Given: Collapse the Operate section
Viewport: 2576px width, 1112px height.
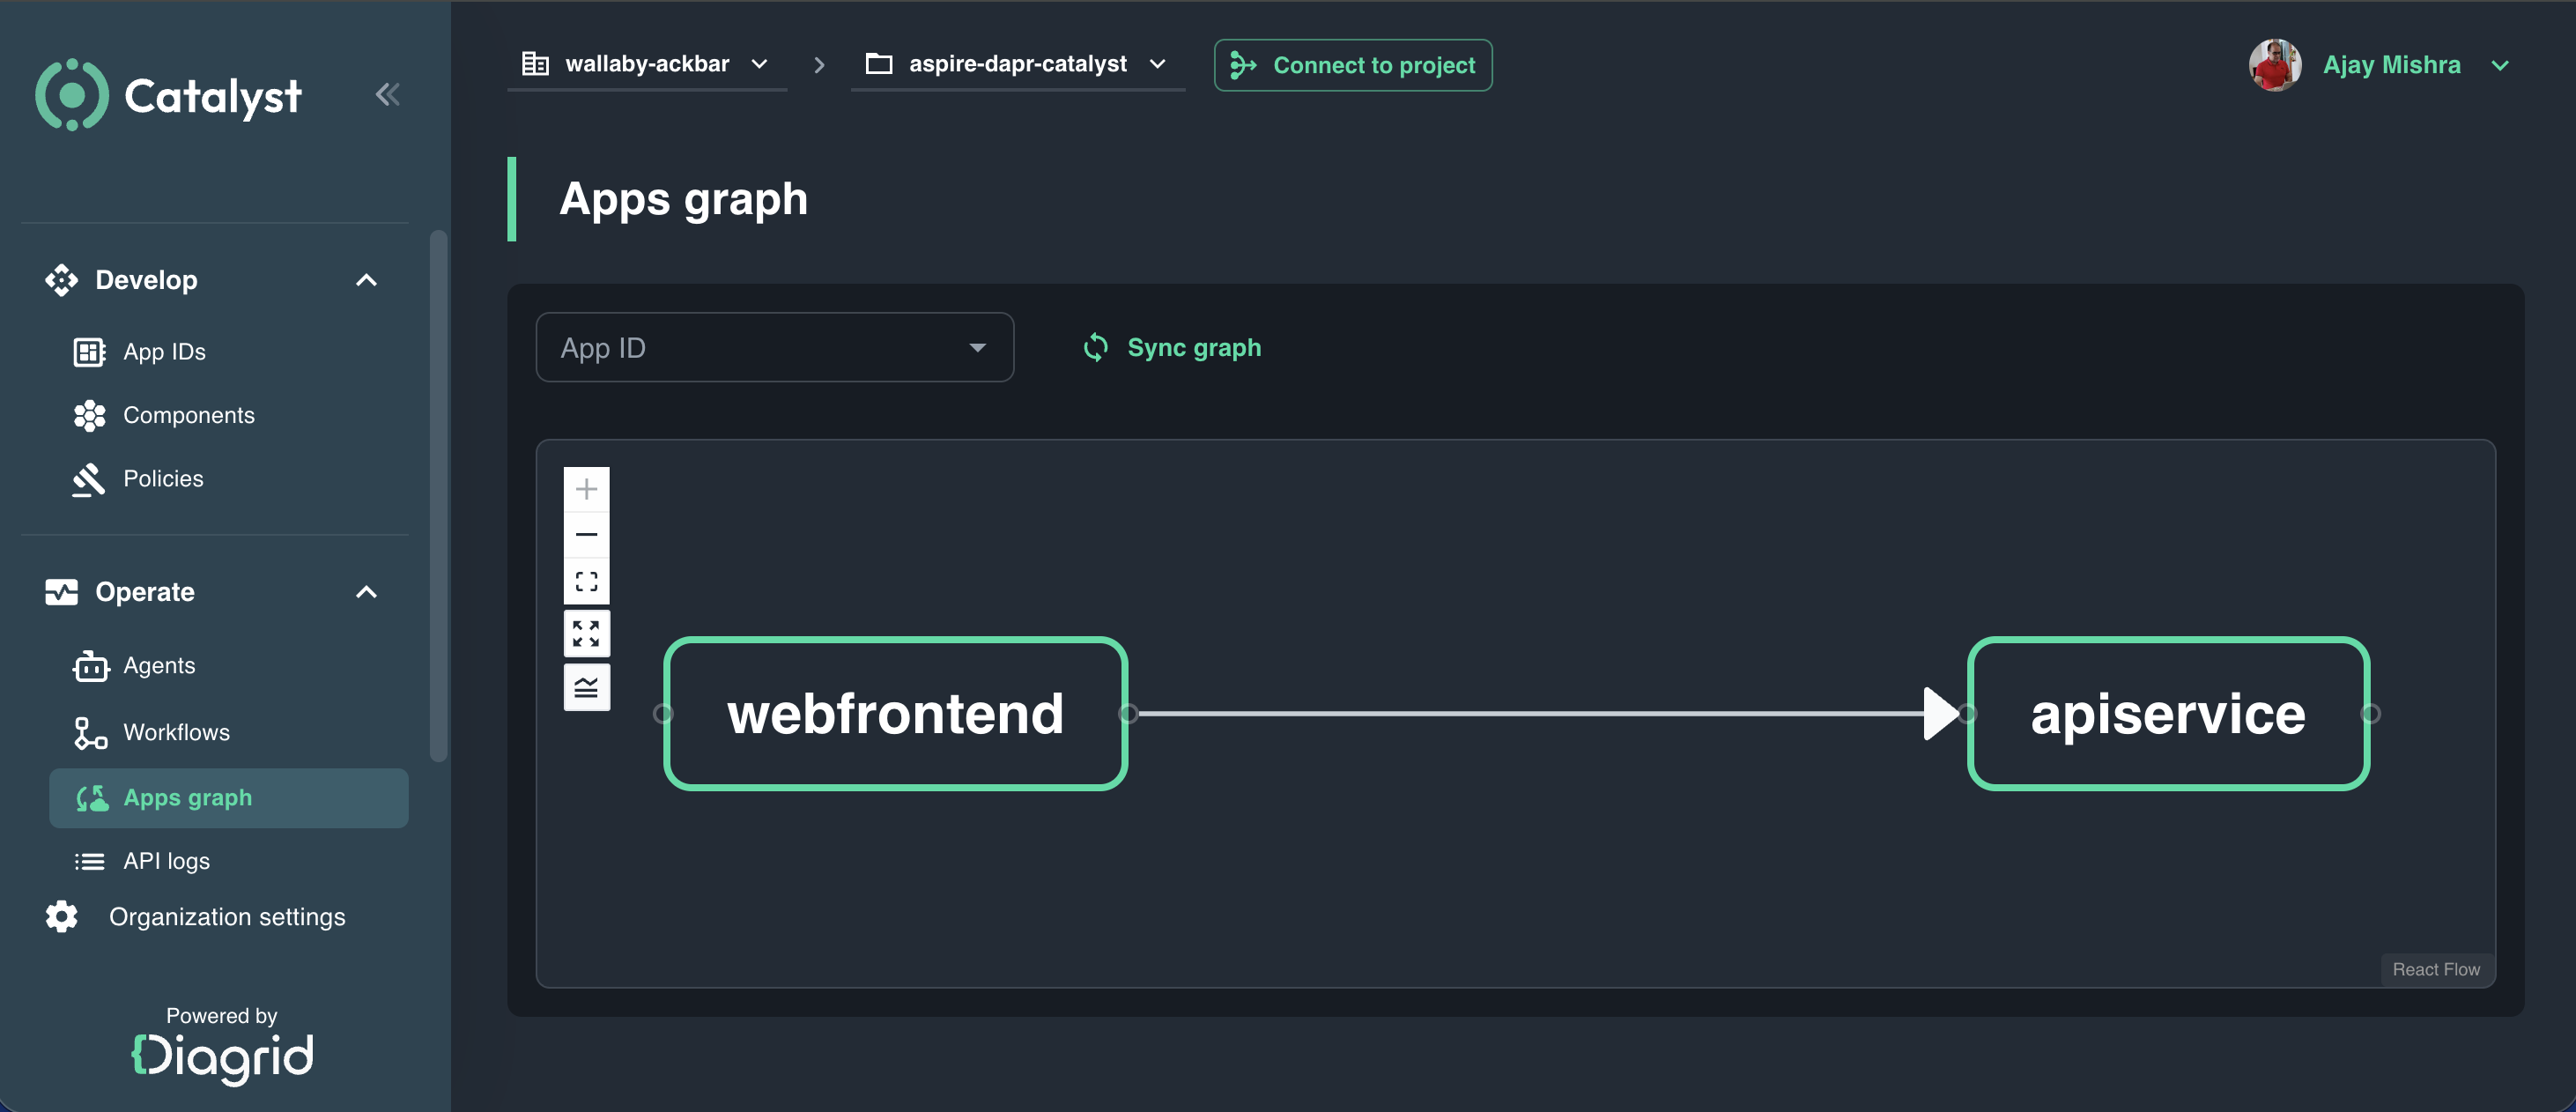Looking at the screenshot, I should [x=367, y=592].
